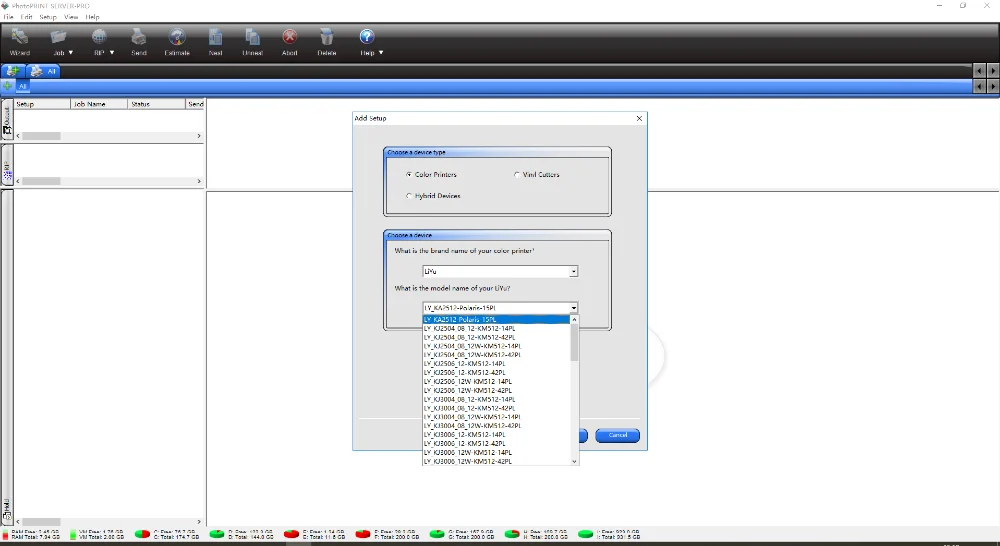This screenshot has width=1000, height=546.
Task: Click the RIP globe icon
Action: 99,37
